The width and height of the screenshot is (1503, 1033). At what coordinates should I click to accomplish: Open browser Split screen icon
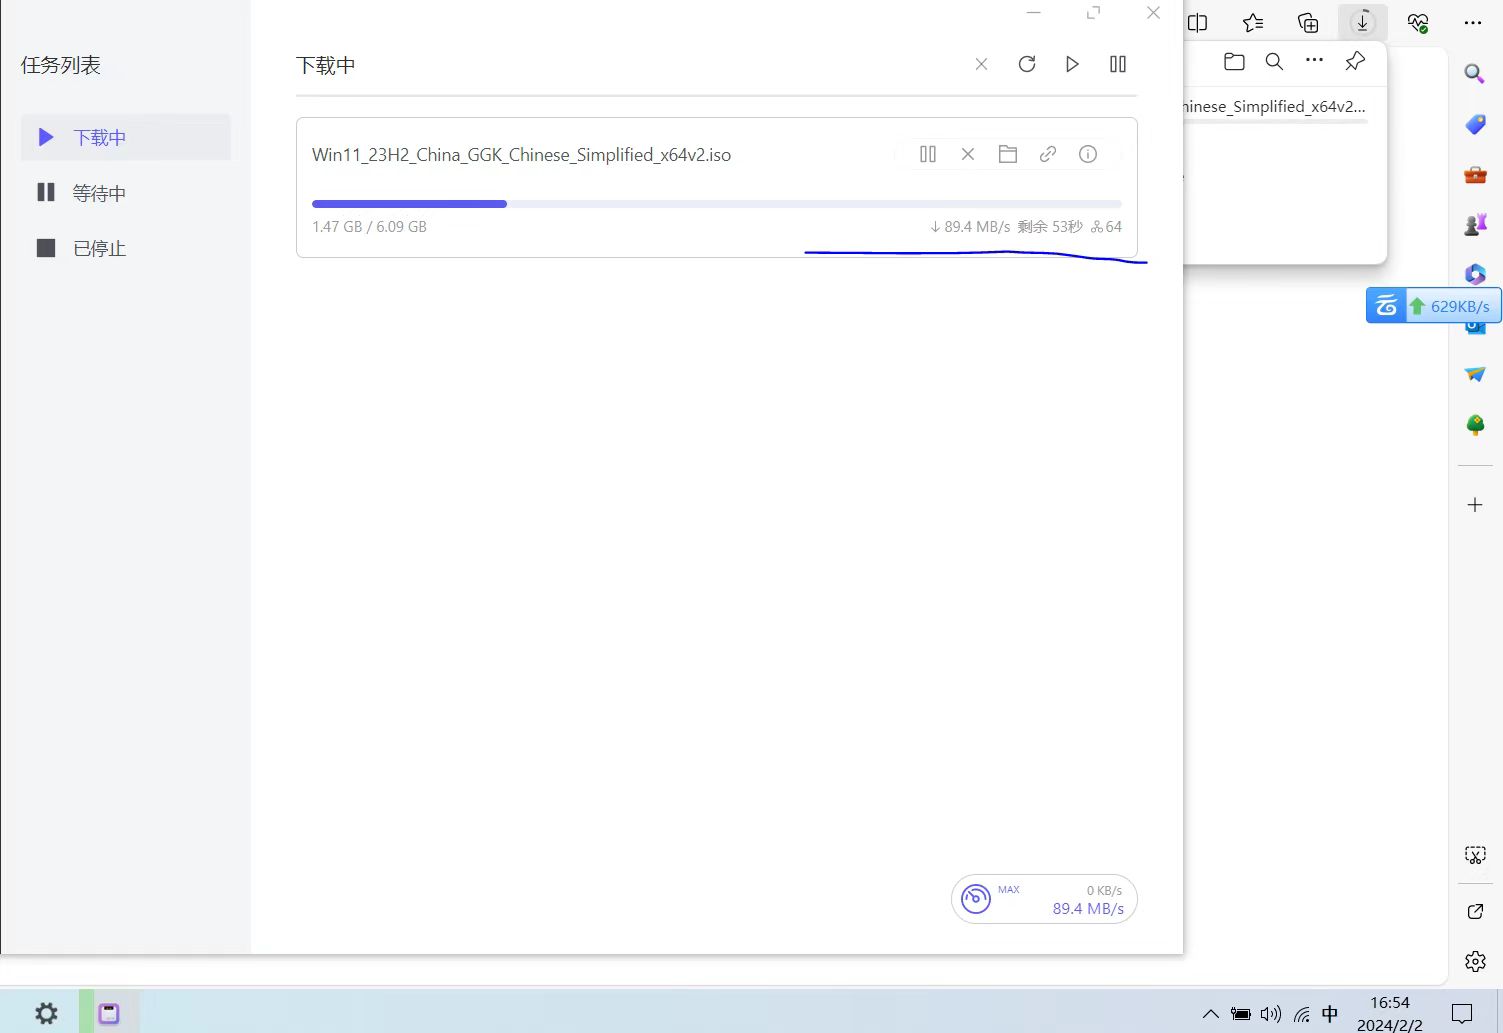pos(1198,22)
